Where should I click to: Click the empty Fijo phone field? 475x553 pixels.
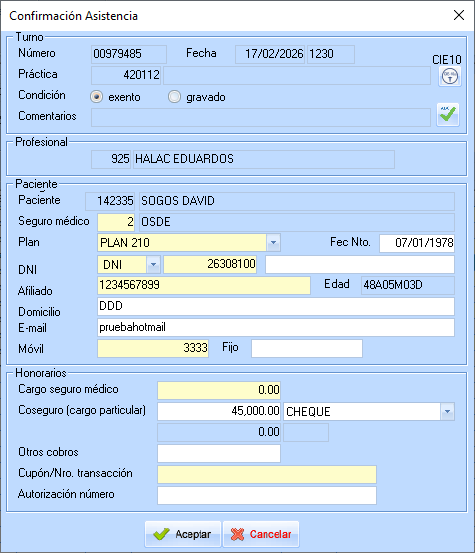(307, 348)
